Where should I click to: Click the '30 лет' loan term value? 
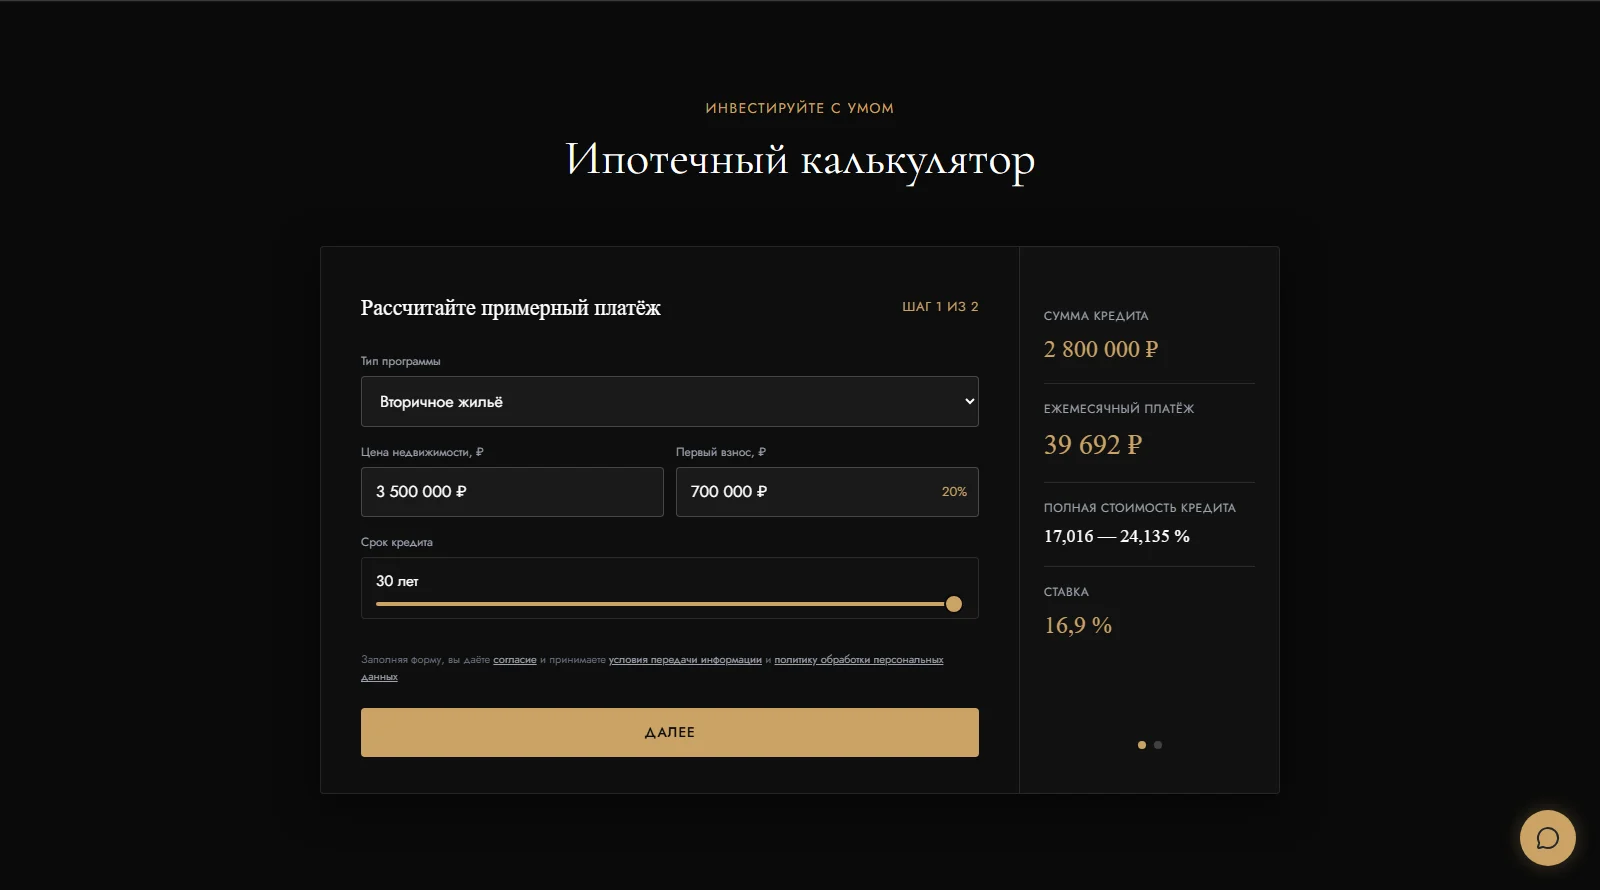coord(397,581)
